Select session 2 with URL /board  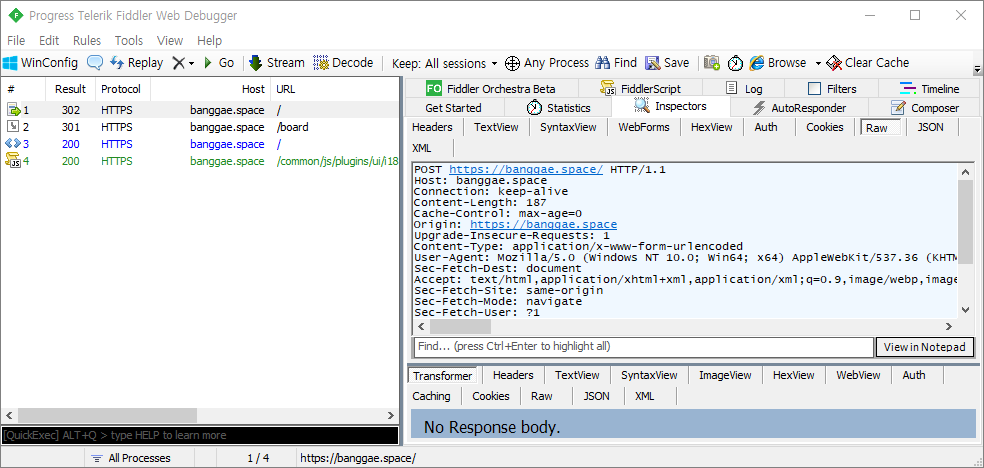point(200,127)
